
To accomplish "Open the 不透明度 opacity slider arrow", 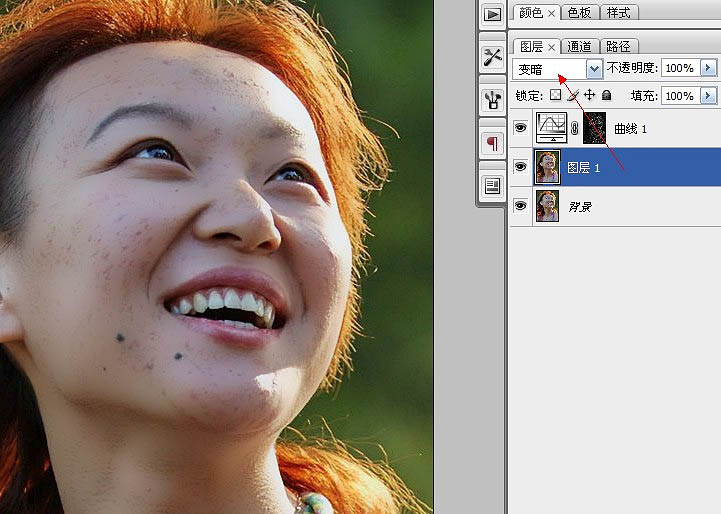I will pyautogui.click(x=708, y=68).
